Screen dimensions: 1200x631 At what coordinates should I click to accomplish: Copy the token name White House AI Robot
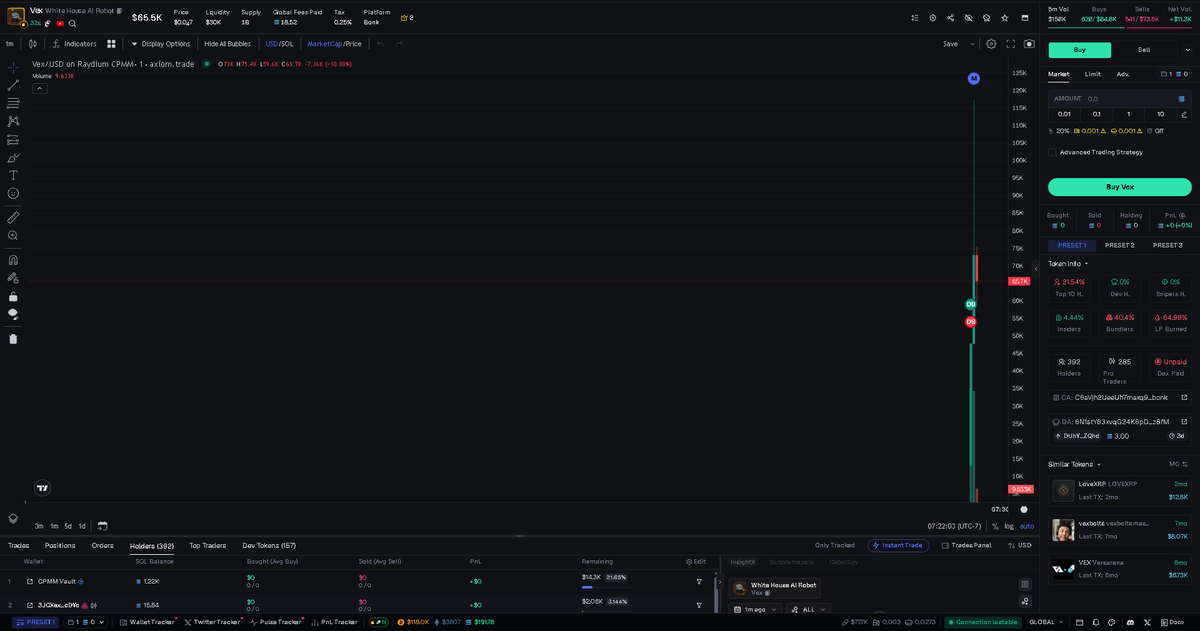[119, 10]
